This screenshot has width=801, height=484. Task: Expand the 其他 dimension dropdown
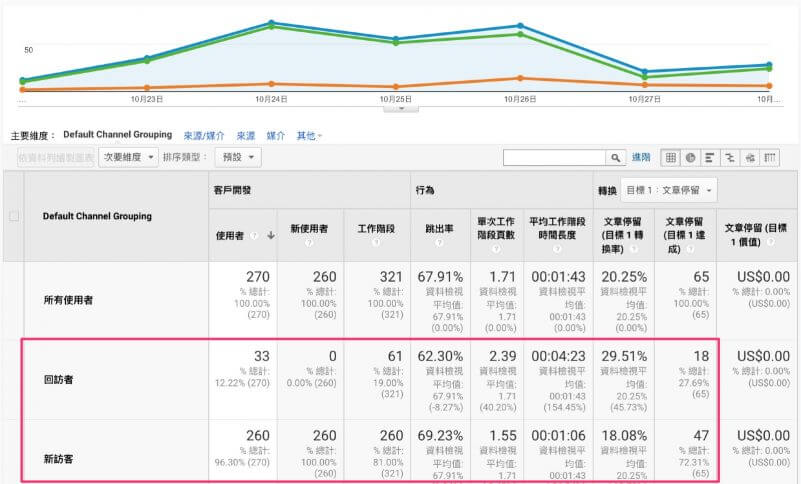click(309, 135)
